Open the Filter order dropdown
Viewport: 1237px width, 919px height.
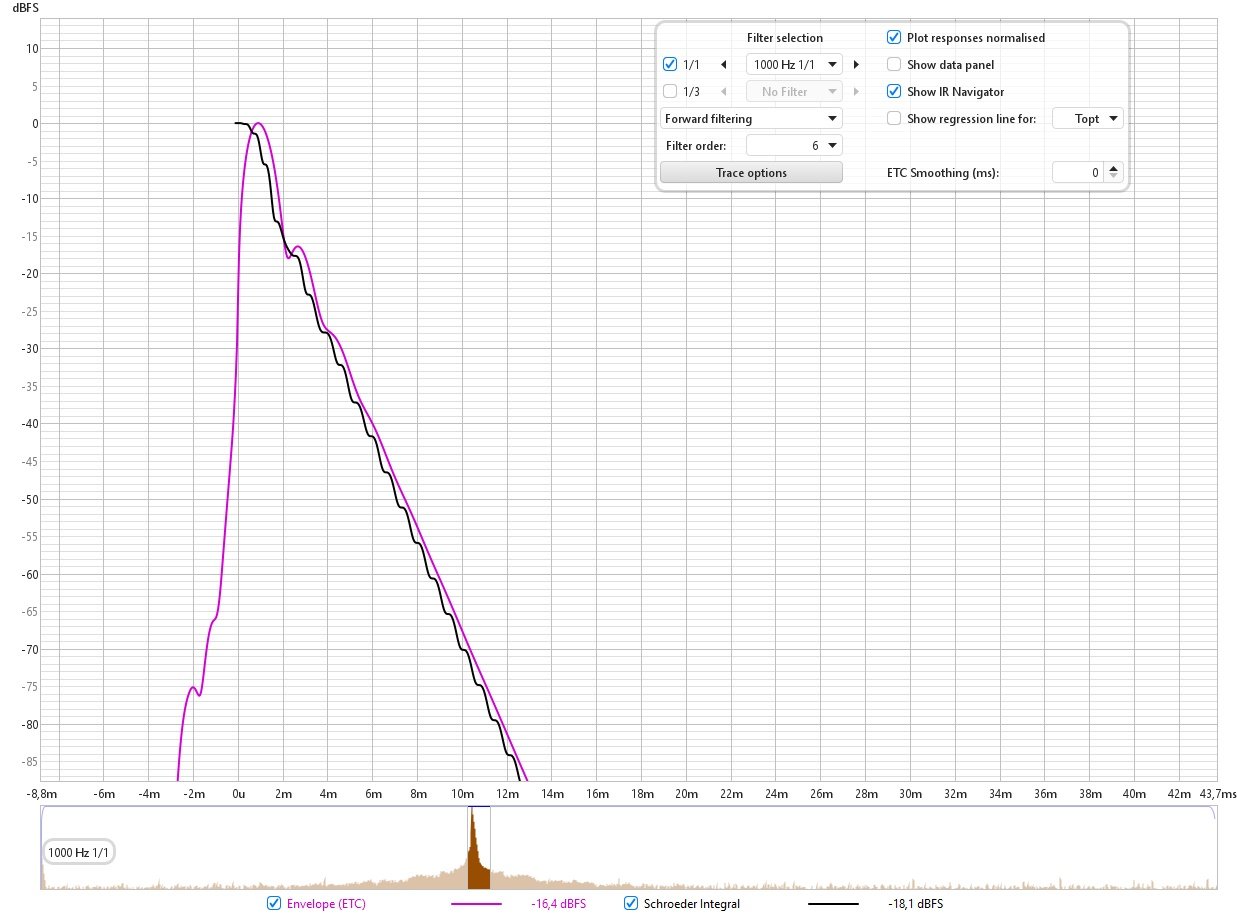795,146
